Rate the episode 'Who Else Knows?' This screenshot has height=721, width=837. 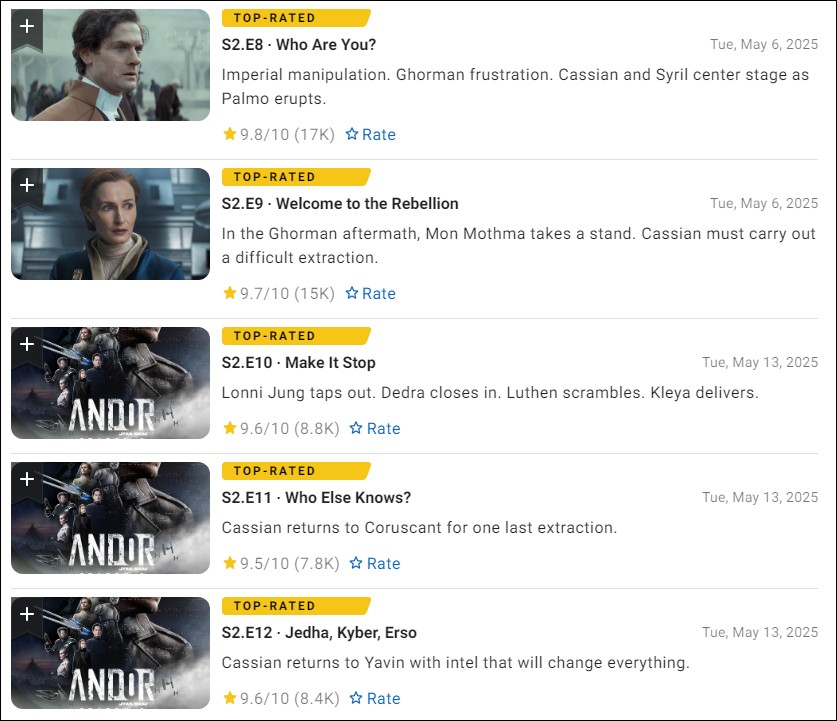(375, 563)
